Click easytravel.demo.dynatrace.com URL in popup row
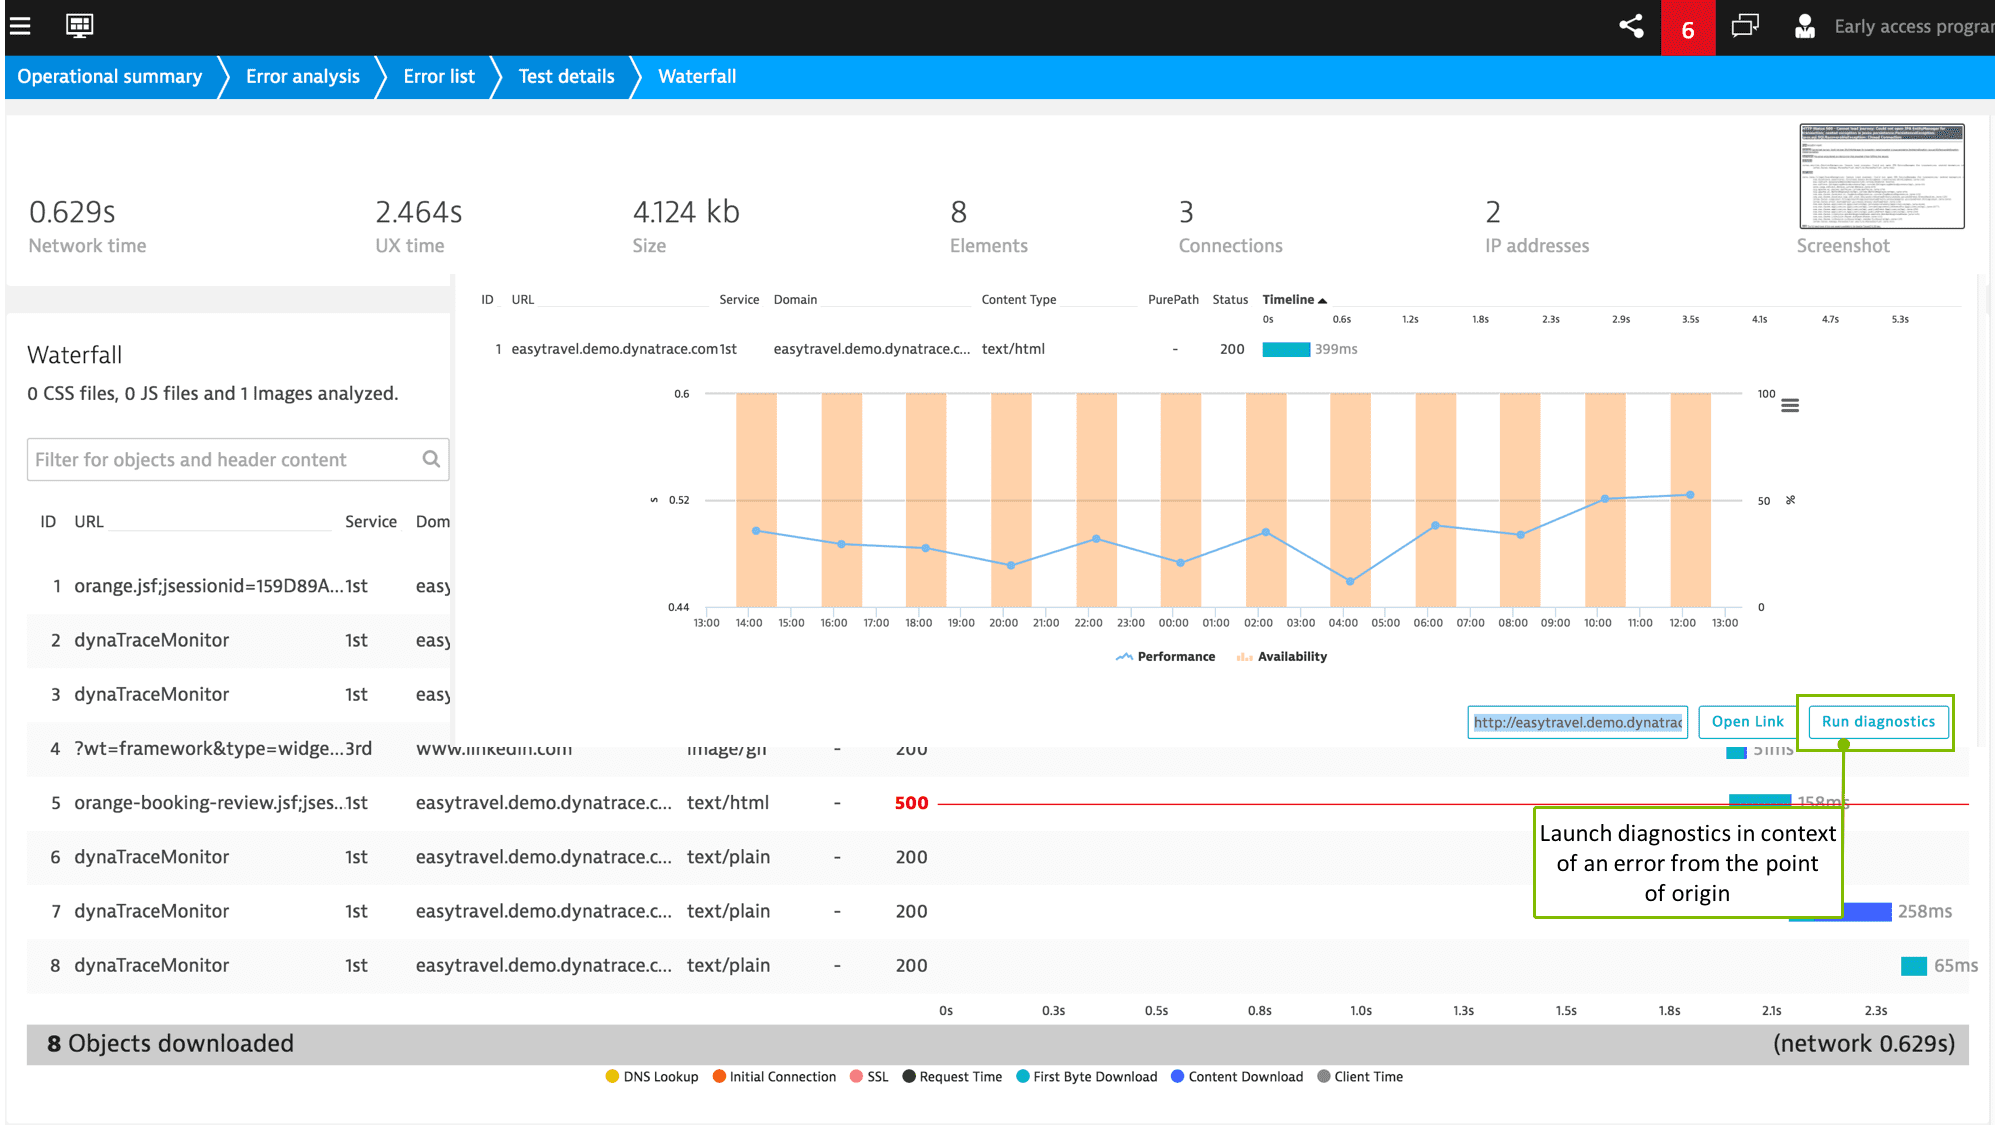Screen dimensions: 2000x1125 (615, 349)
